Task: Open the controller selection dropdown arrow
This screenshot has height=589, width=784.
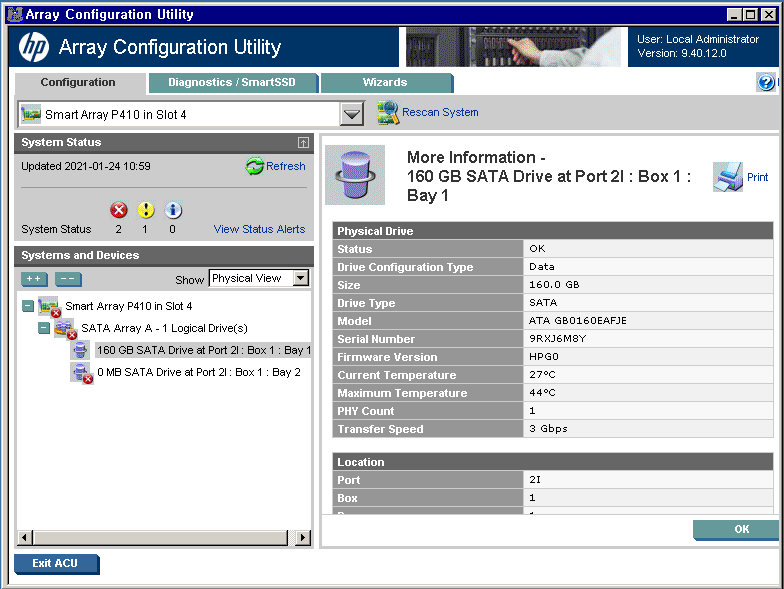Action: 352,114
